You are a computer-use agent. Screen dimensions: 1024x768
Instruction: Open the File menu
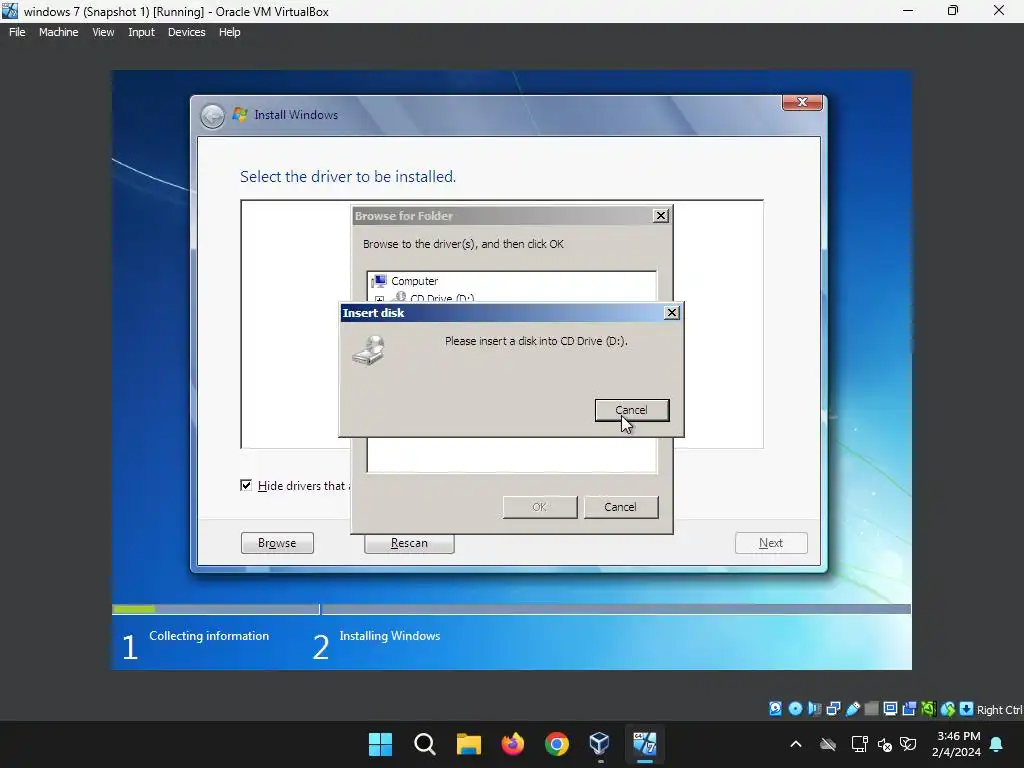click(17, 32)
